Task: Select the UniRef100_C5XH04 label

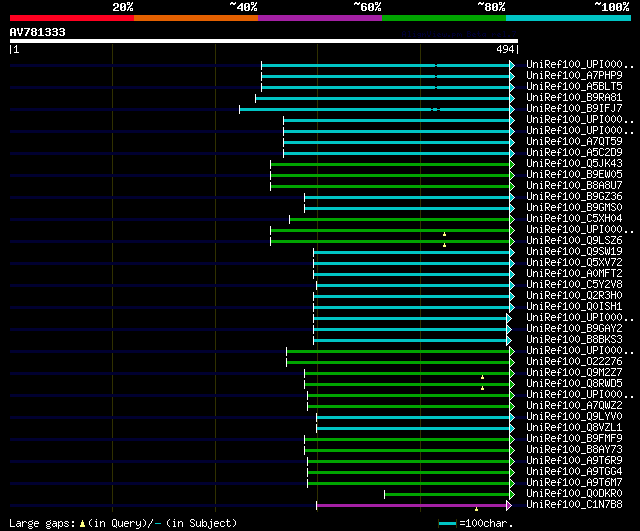Action: click(x=574, y=219)
